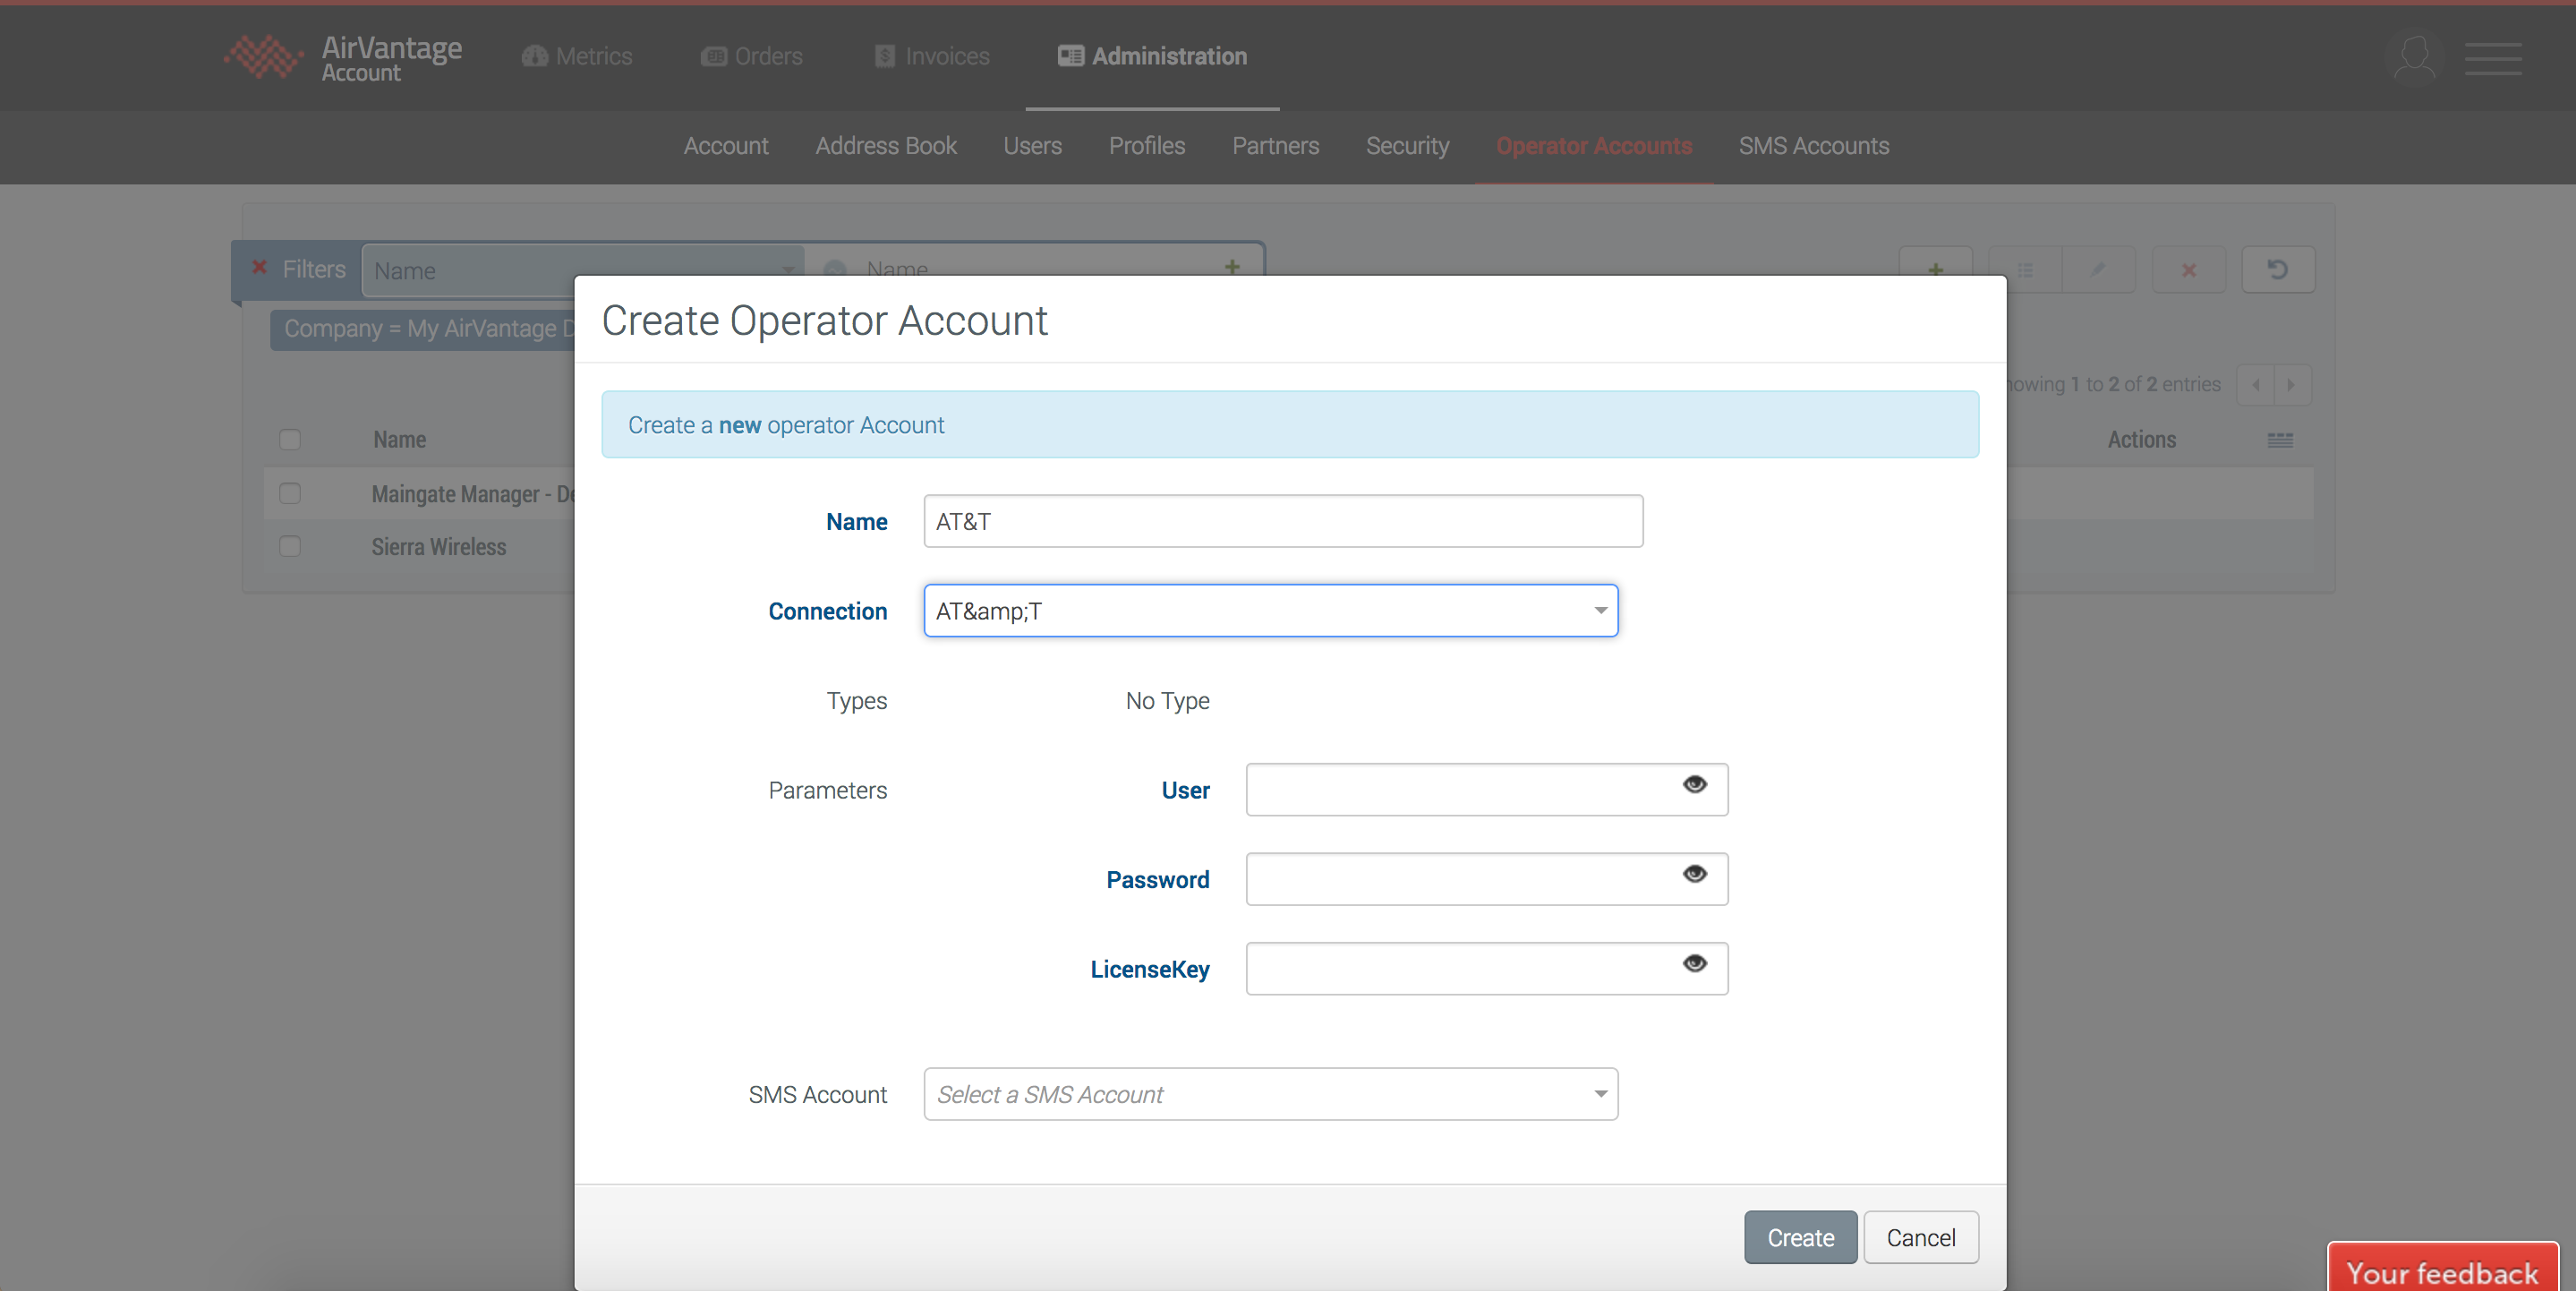Screen dimensions: 2576x1291
Task: Check the Sierra Wireless row checkbox
Action: 290,547
